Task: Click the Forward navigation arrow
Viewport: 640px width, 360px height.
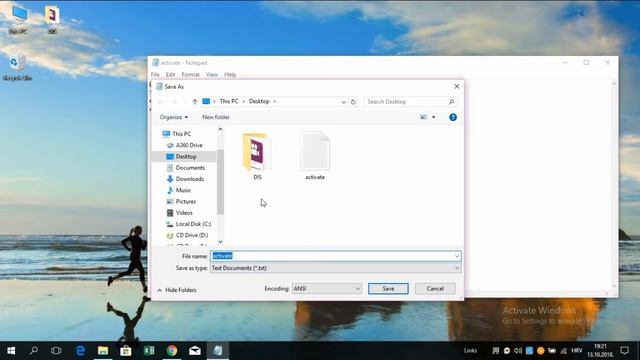Action: click(x=174, y=102)
